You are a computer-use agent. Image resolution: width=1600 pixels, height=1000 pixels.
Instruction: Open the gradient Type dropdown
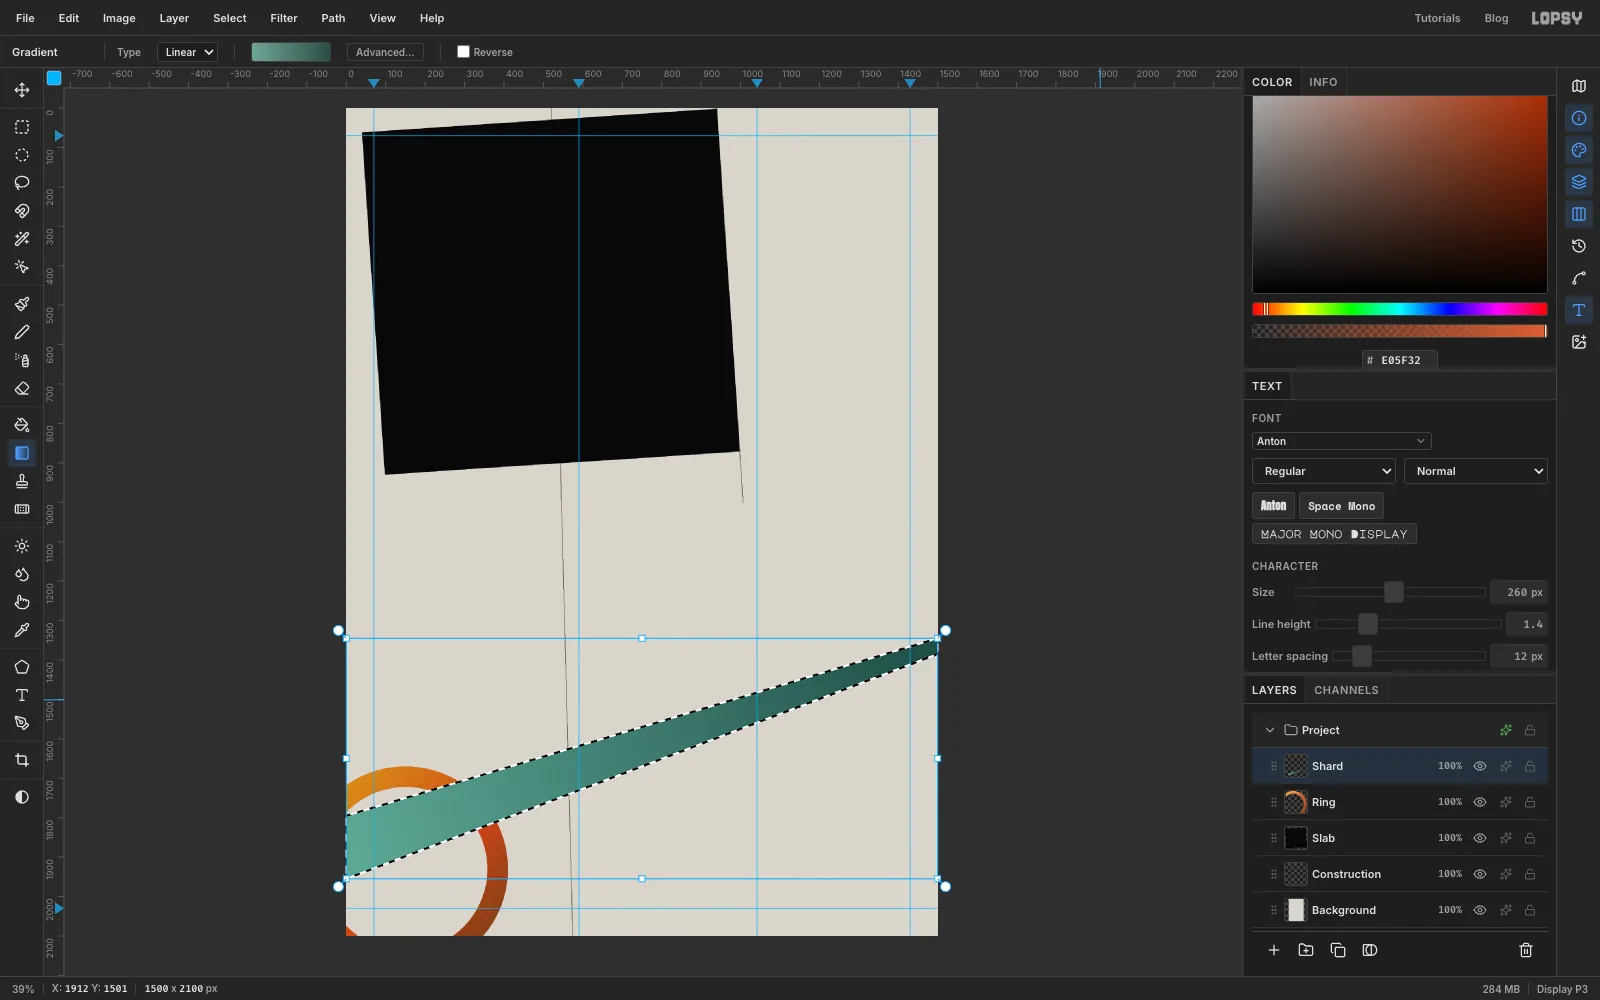pyautogui.click(x=187, y=52)
